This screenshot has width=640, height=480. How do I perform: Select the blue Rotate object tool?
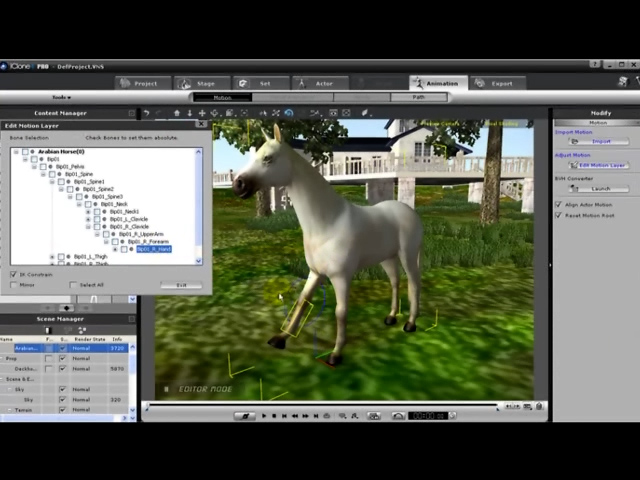tap(289, 113)
